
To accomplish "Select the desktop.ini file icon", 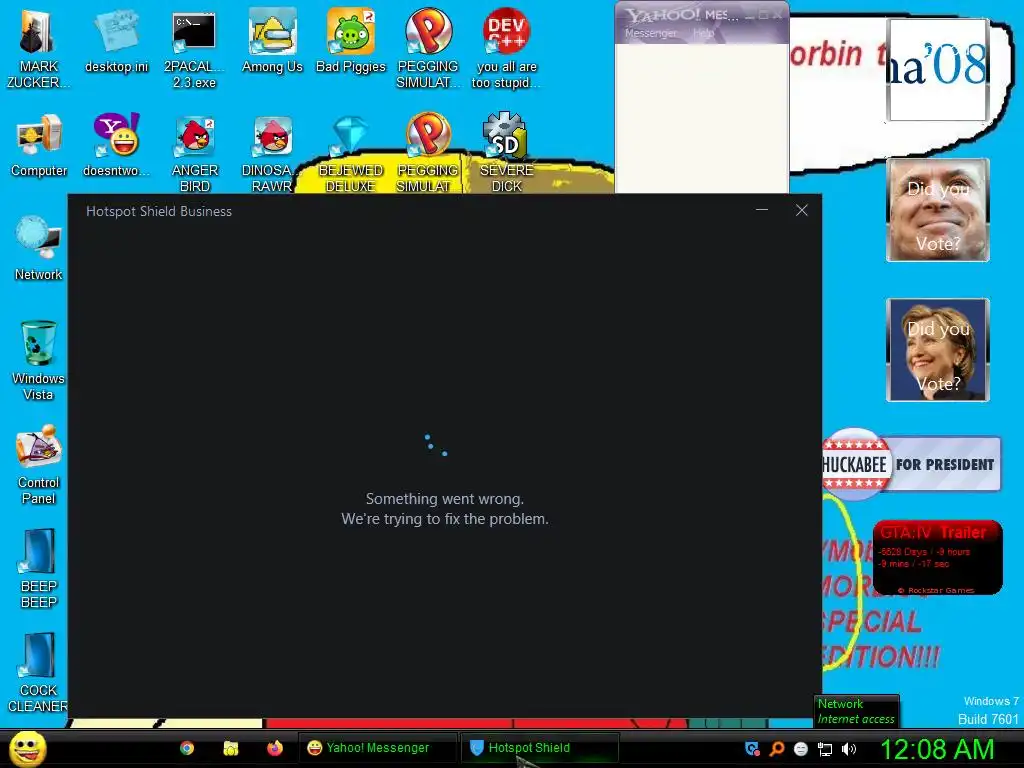I will (116, 42).
